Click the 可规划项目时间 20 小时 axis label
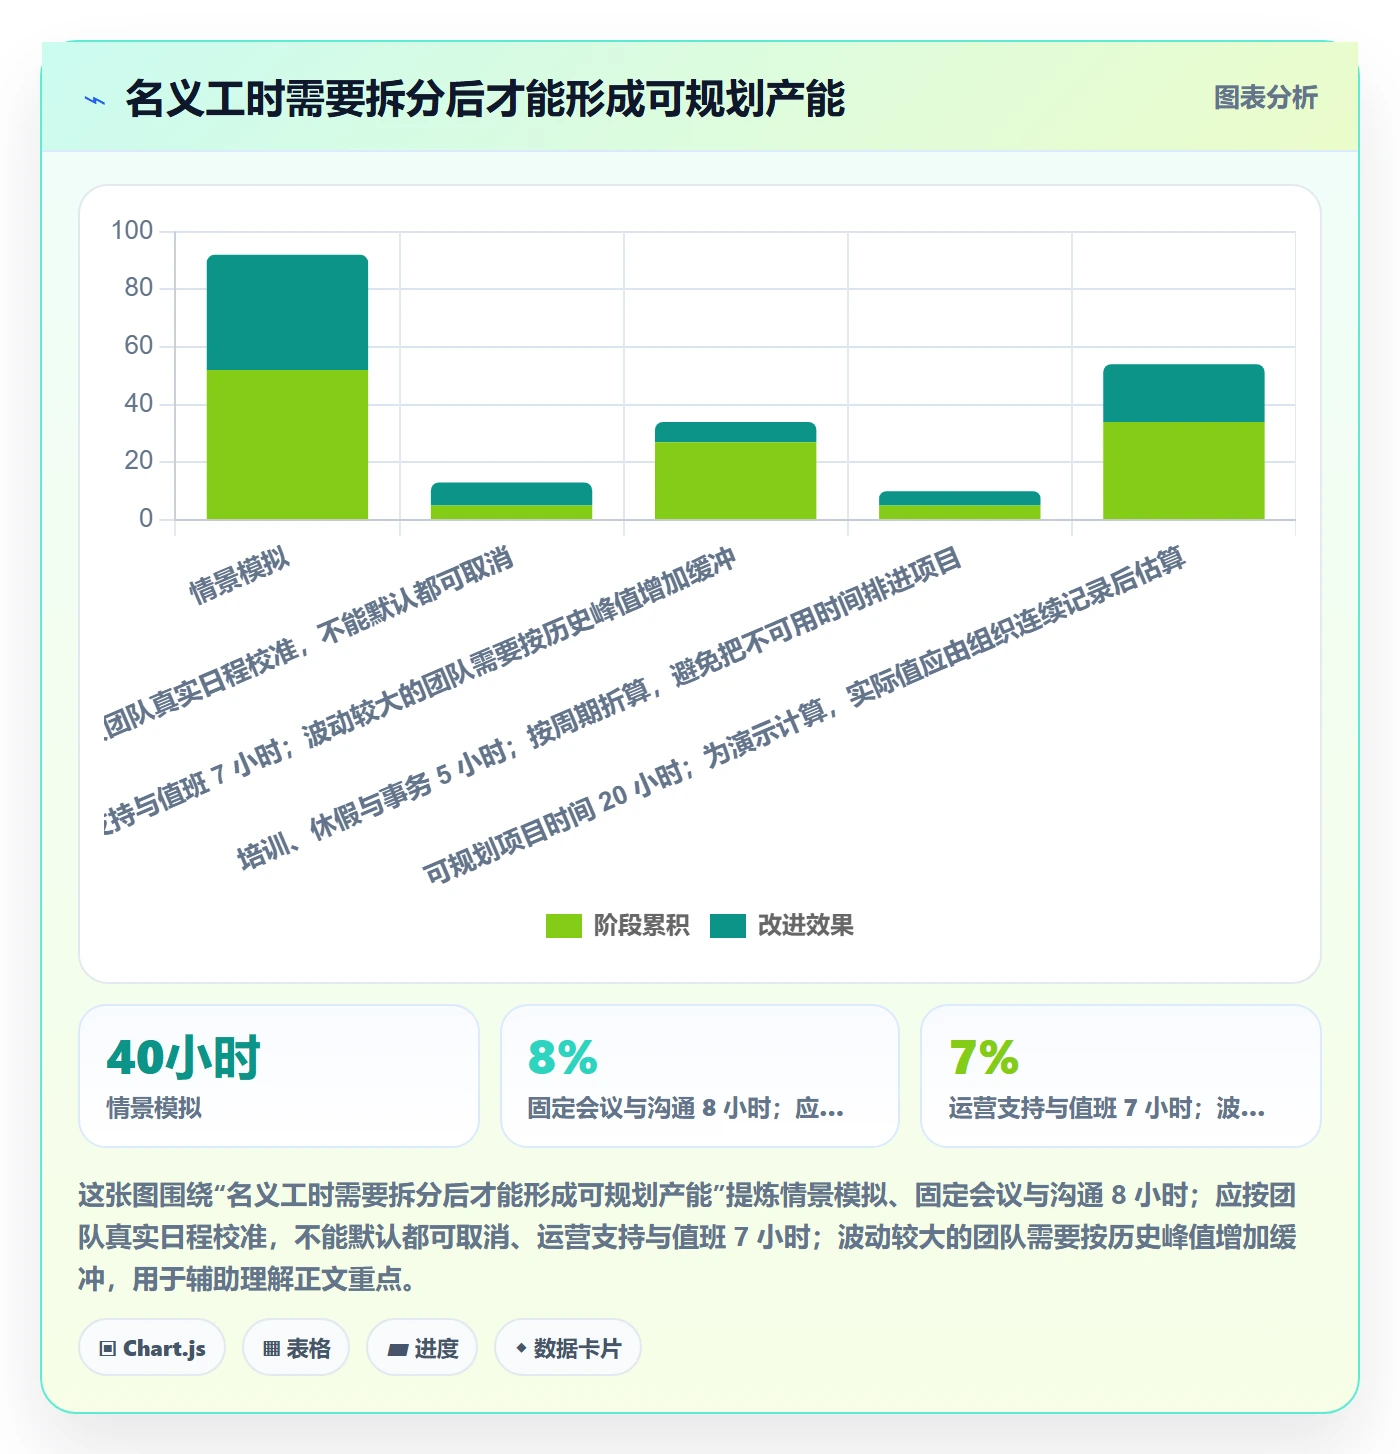The height and width of the screenshot is (1454, 1400). 803,716
